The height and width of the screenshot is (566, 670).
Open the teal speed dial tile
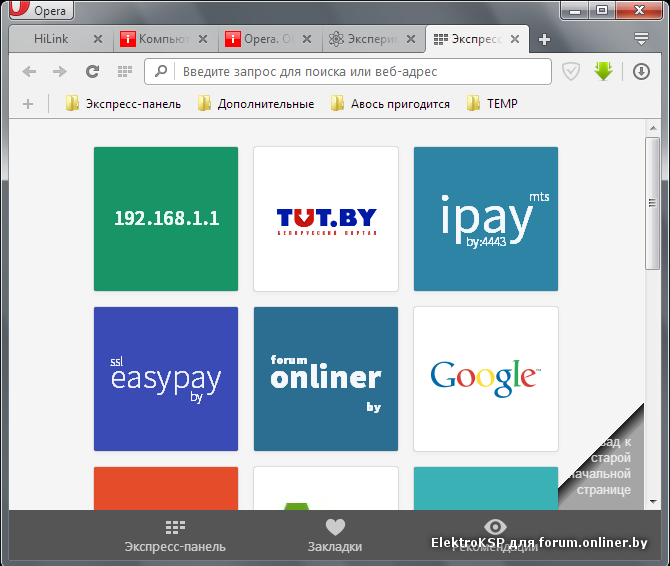click(x=486, y=488)
